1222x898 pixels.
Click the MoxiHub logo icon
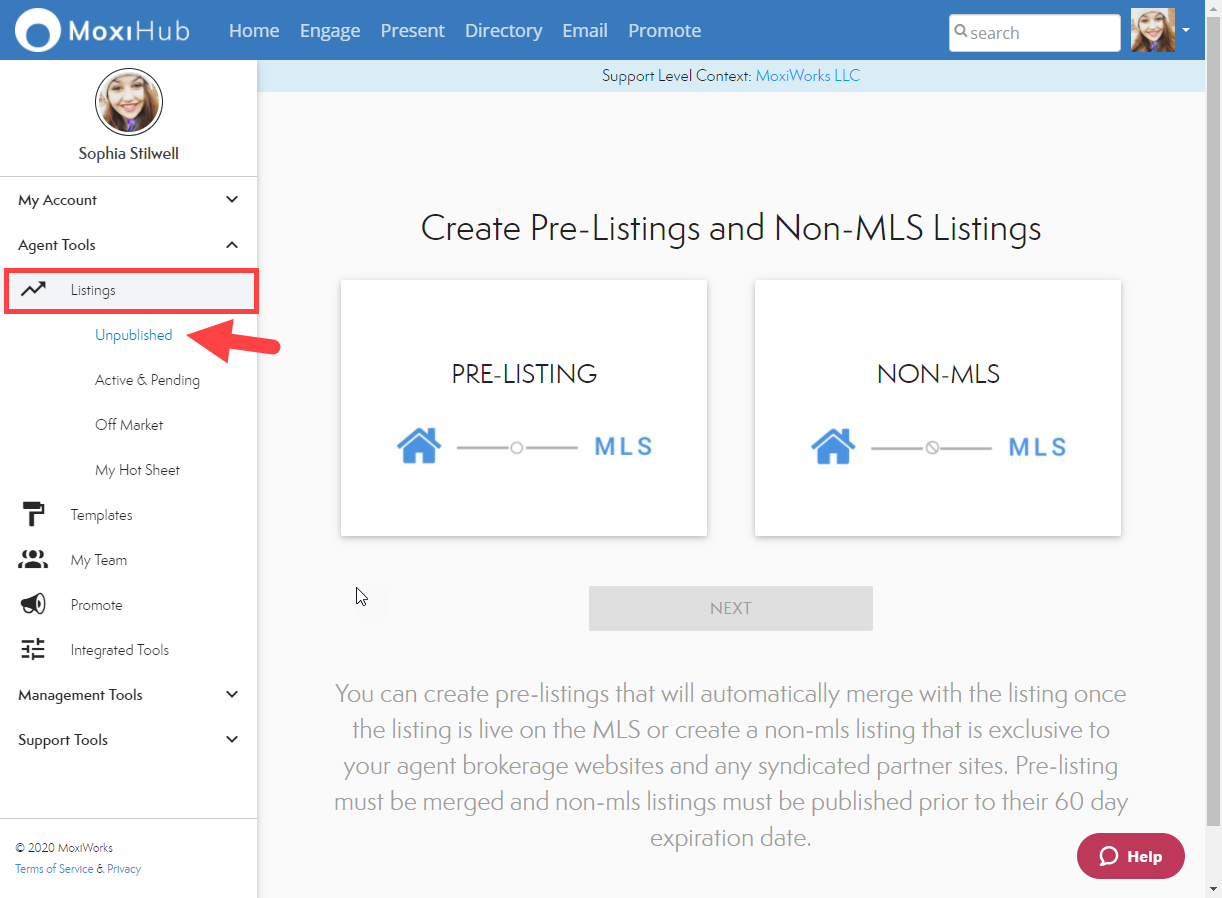click(38, 31)
